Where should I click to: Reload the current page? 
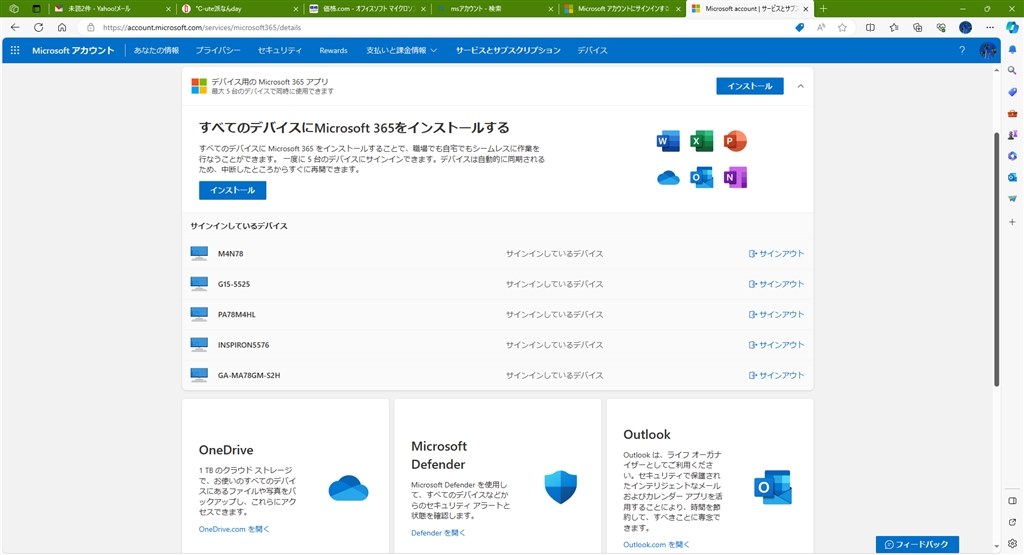pos(39,27)
